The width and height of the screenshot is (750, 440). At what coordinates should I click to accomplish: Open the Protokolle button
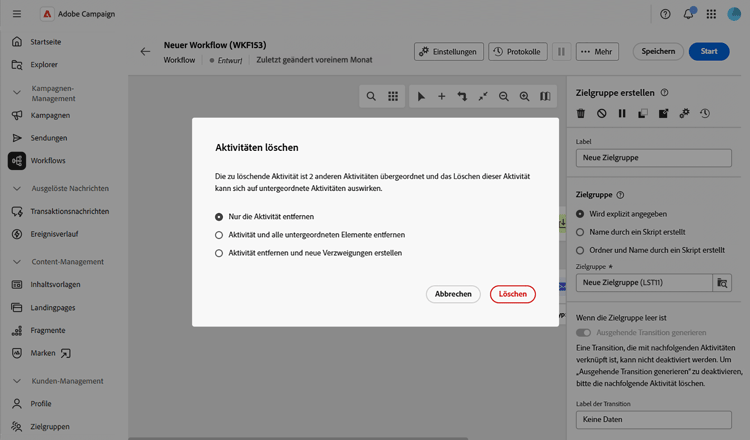coord(518,52)
